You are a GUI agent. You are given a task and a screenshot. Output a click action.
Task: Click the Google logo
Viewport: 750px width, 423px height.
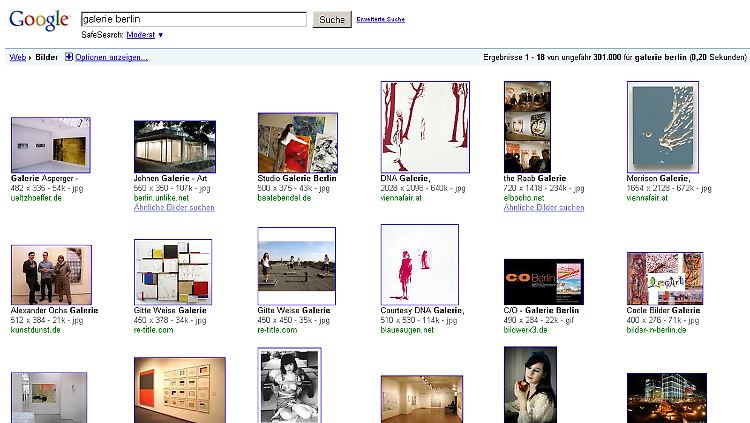(x=40, y=20)
